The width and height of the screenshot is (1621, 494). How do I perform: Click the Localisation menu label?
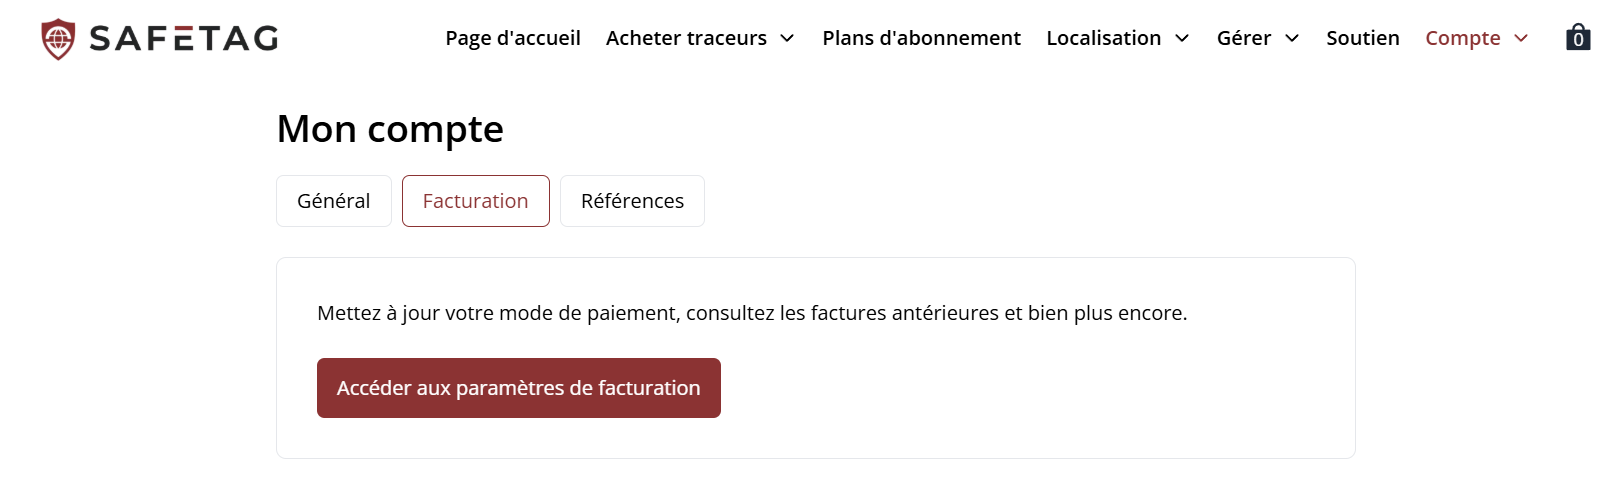(x=1103, y=38)
